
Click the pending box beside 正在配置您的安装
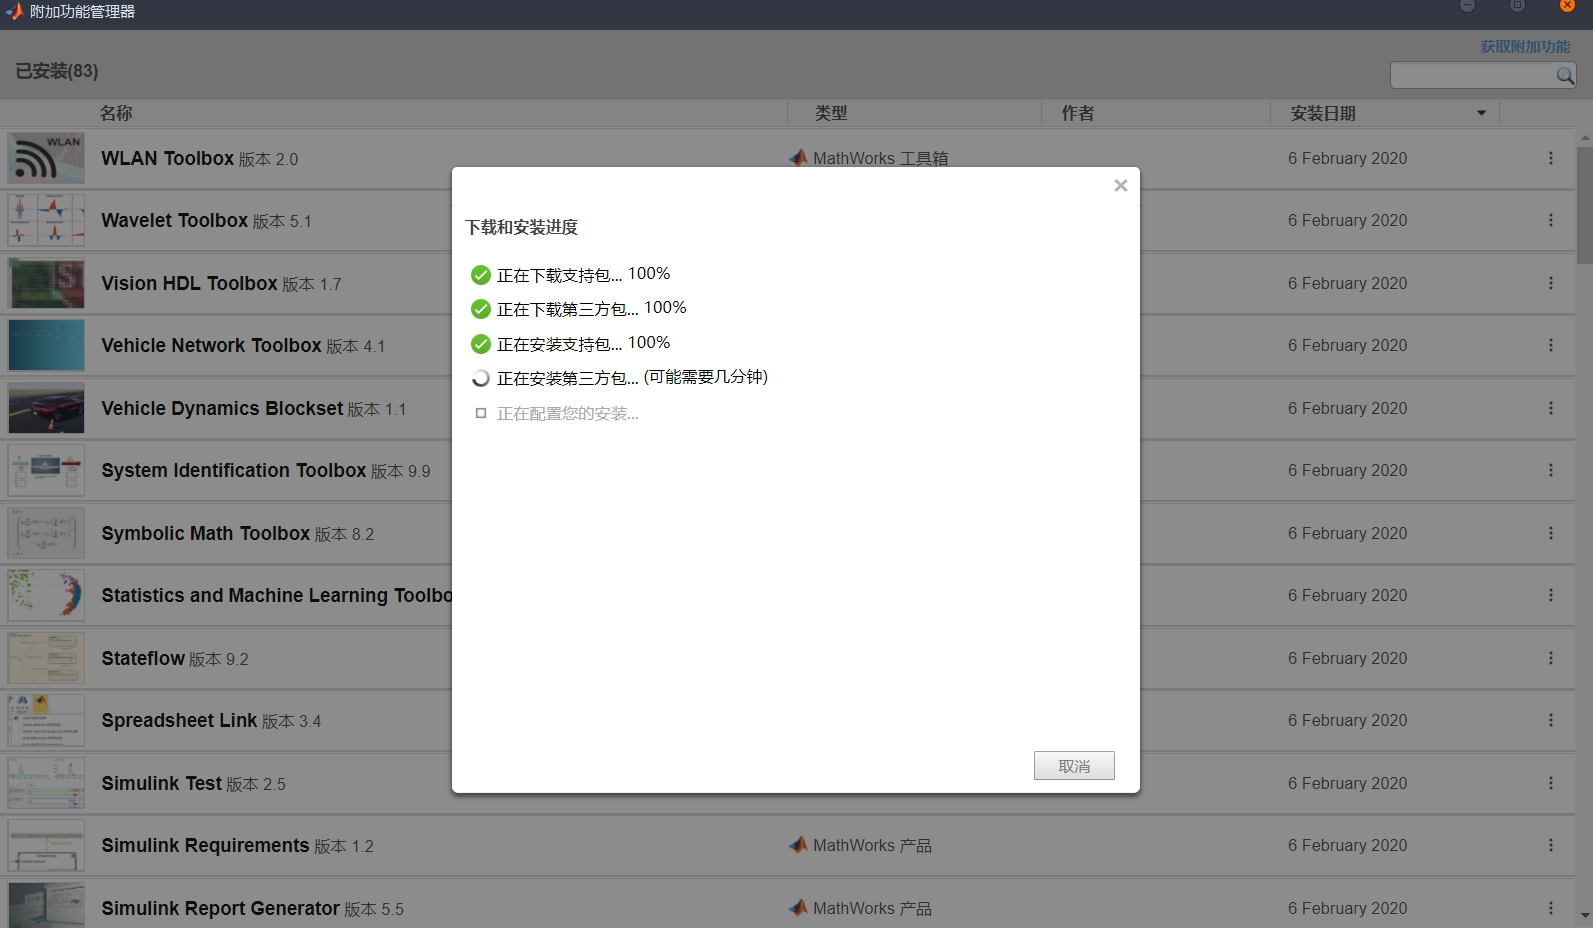(481, 413)
